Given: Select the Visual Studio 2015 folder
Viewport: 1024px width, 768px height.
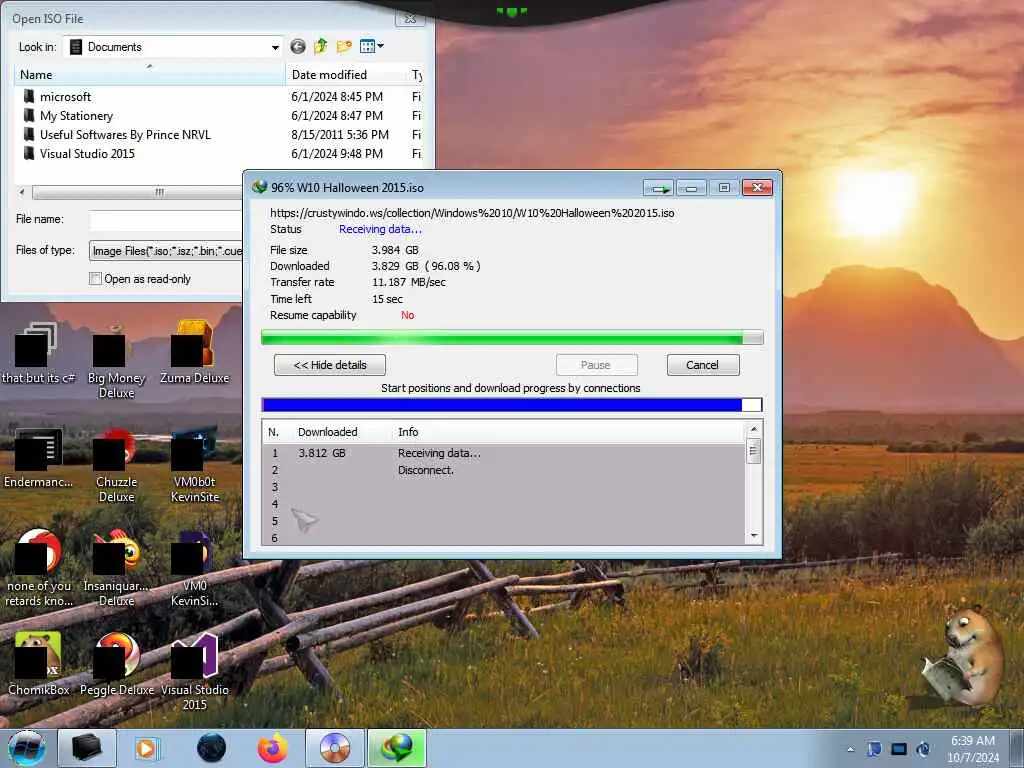Looking at the screenshot, I should (87, 153).
